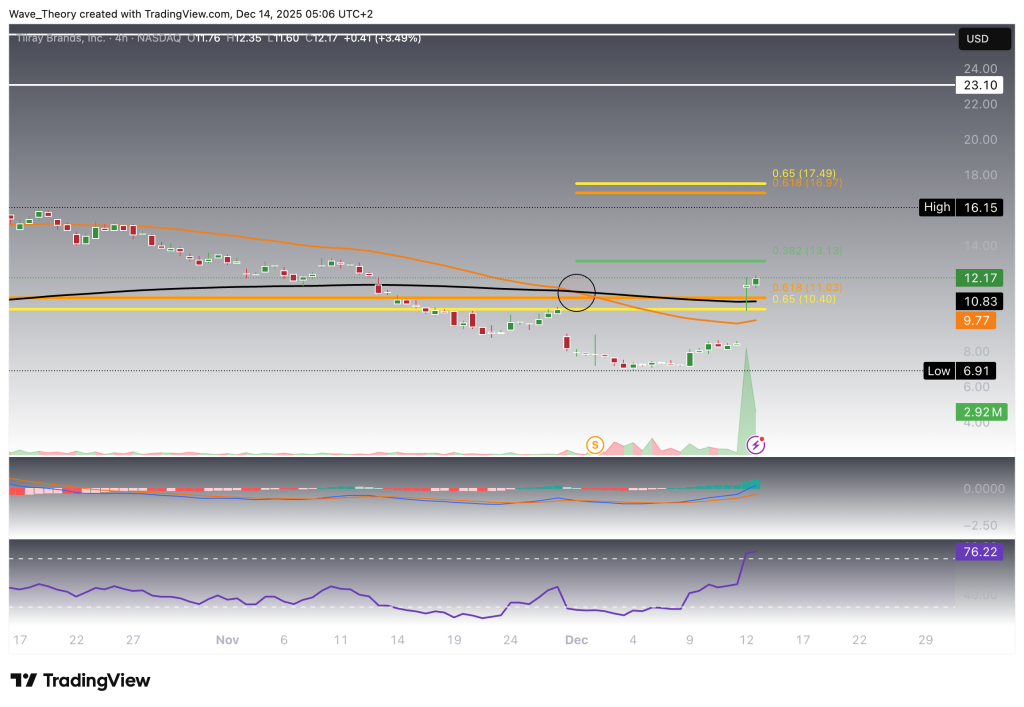Click the black 10.83 moving average tag
The image size is (1024, 707).
tap(977, 300)
